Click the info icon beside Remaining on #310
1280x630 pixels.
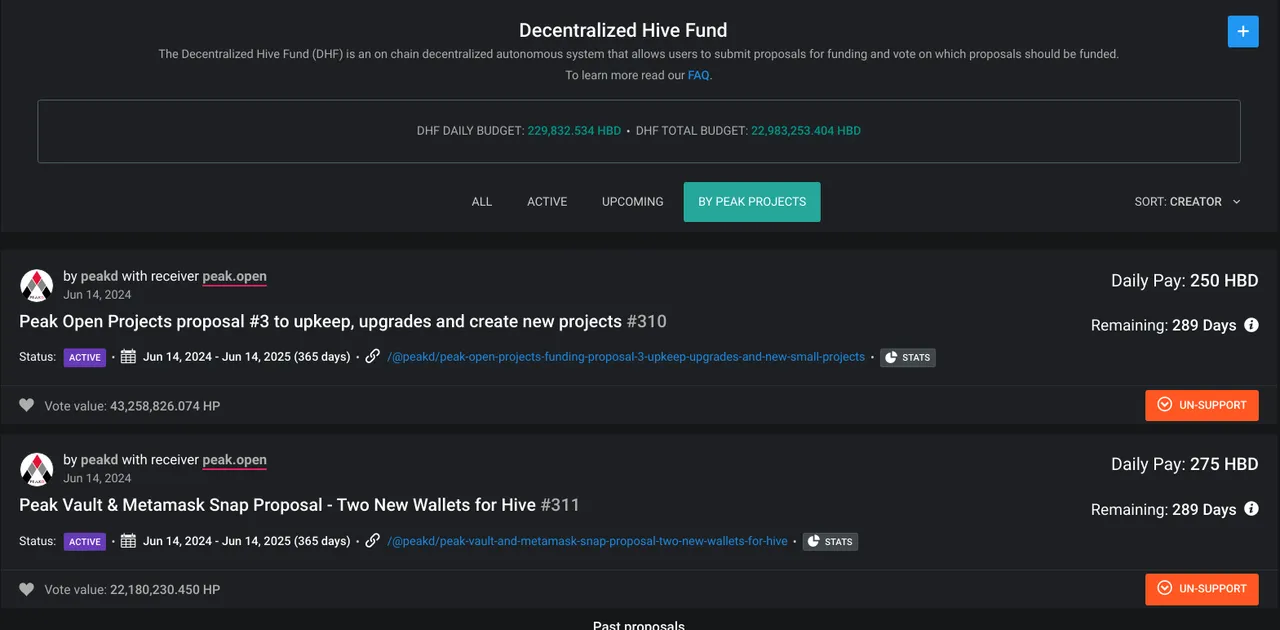pos(1252,325)
